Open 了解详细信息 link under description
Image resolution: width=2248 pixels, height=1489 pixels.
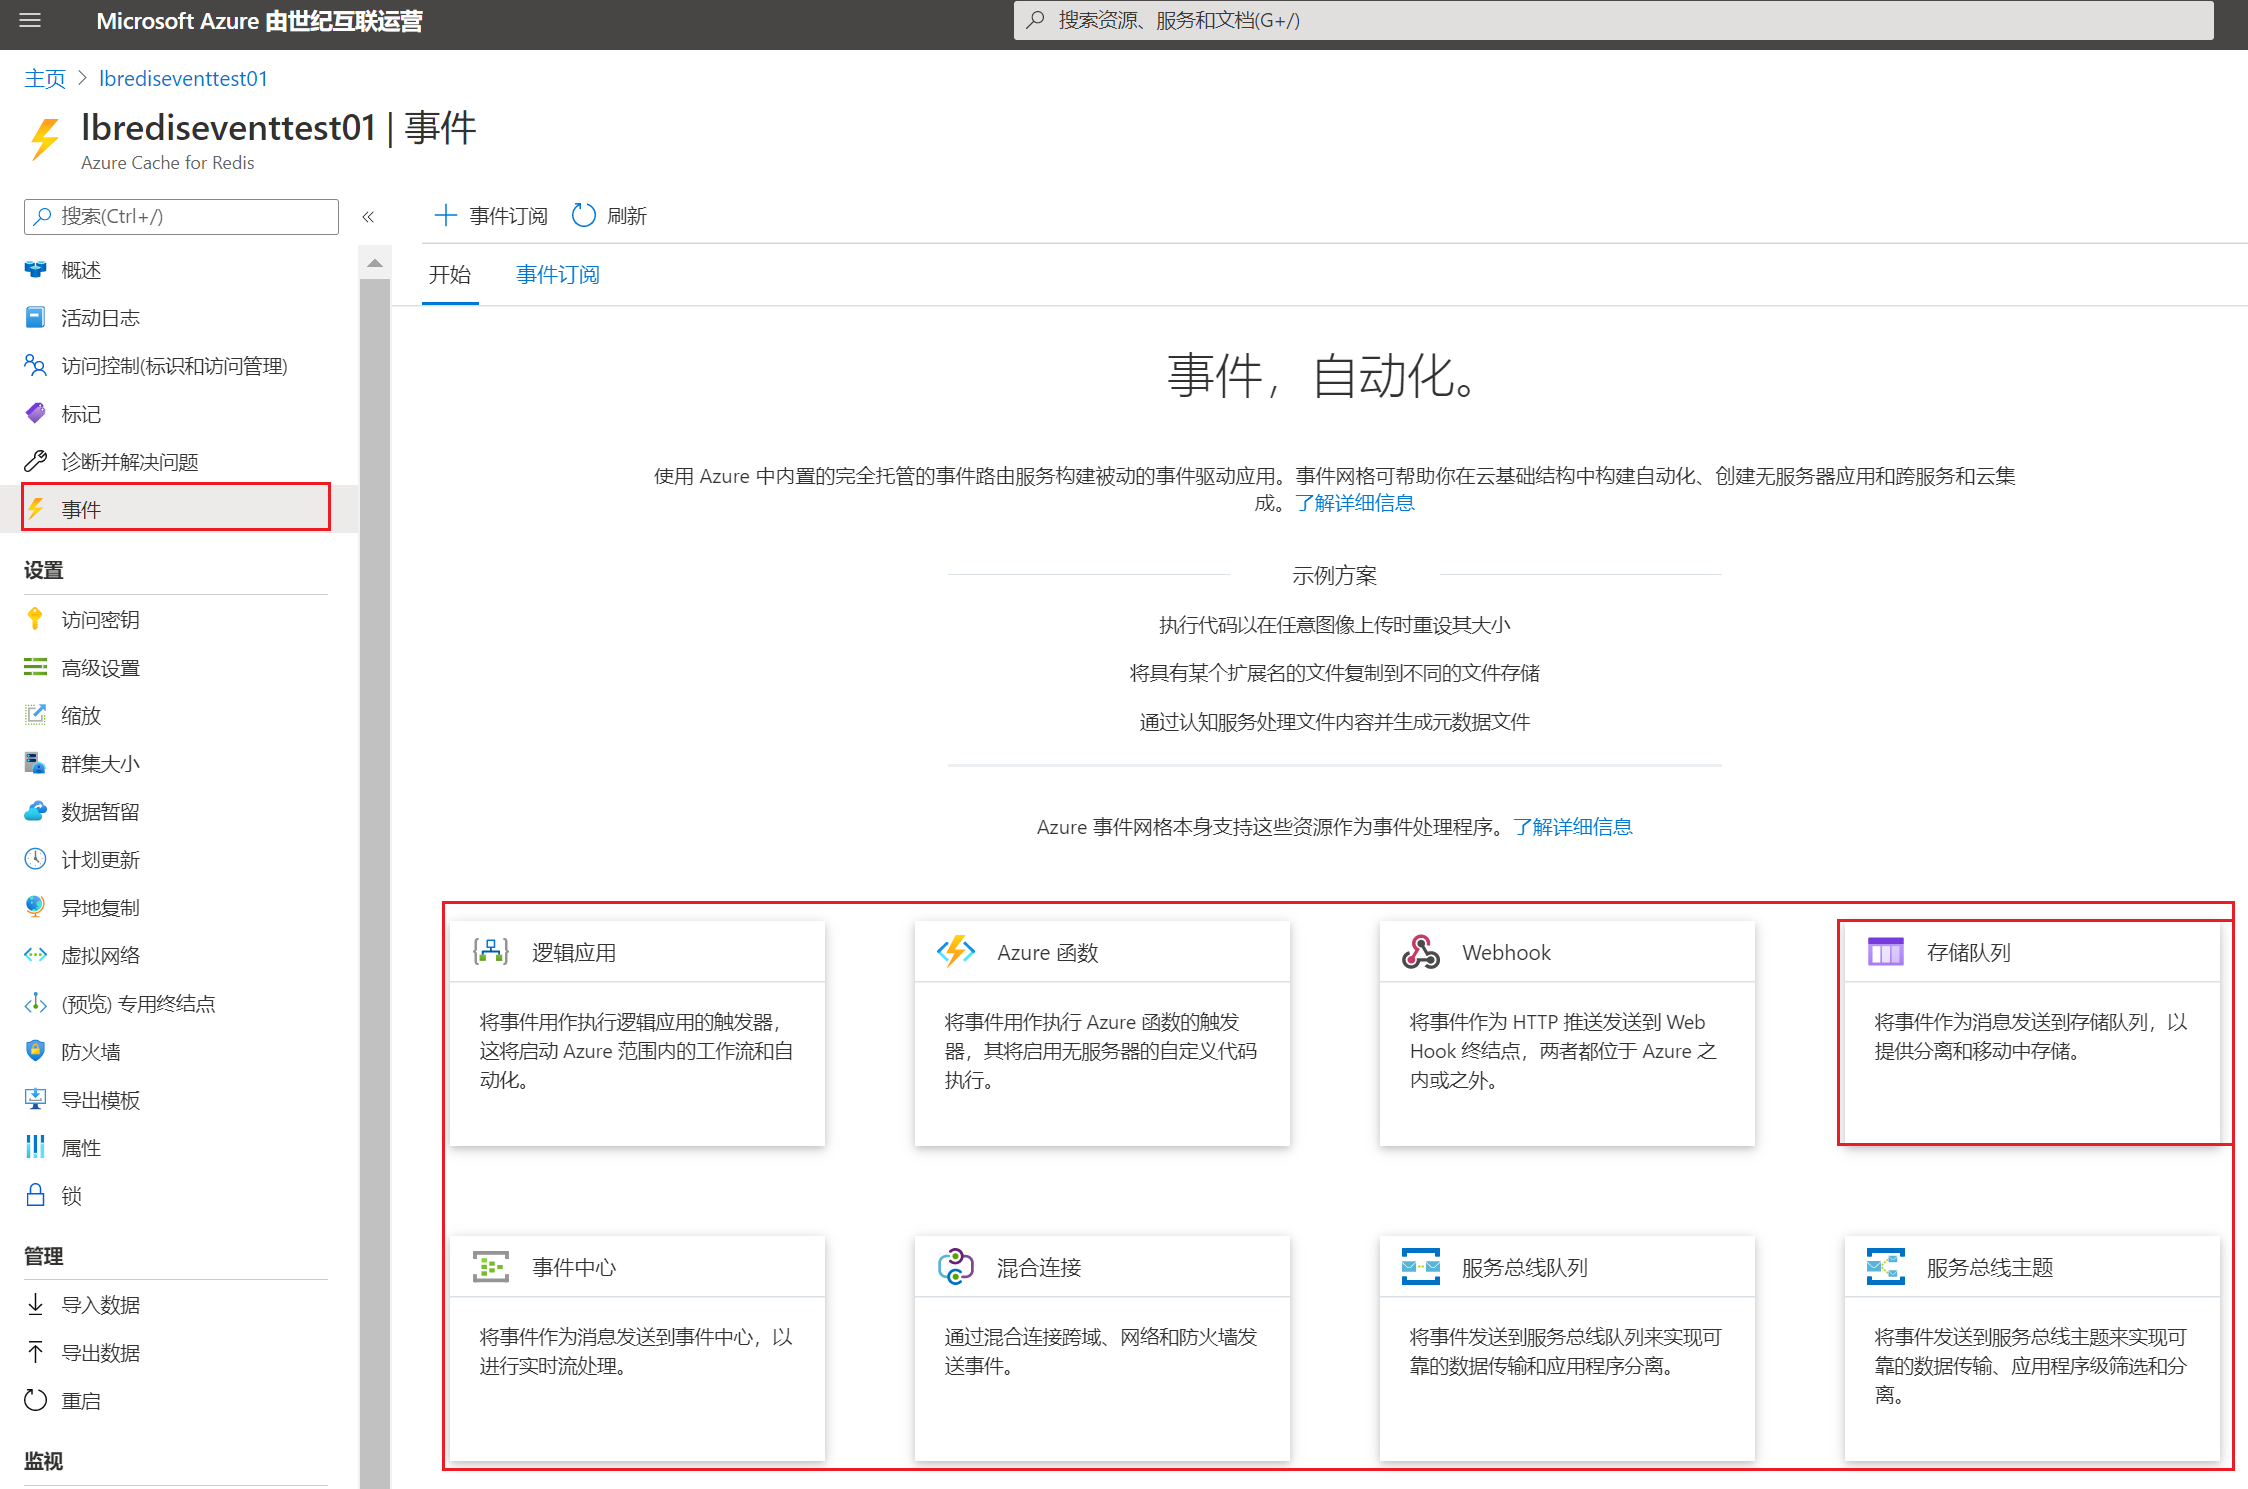pos(1354,503)
